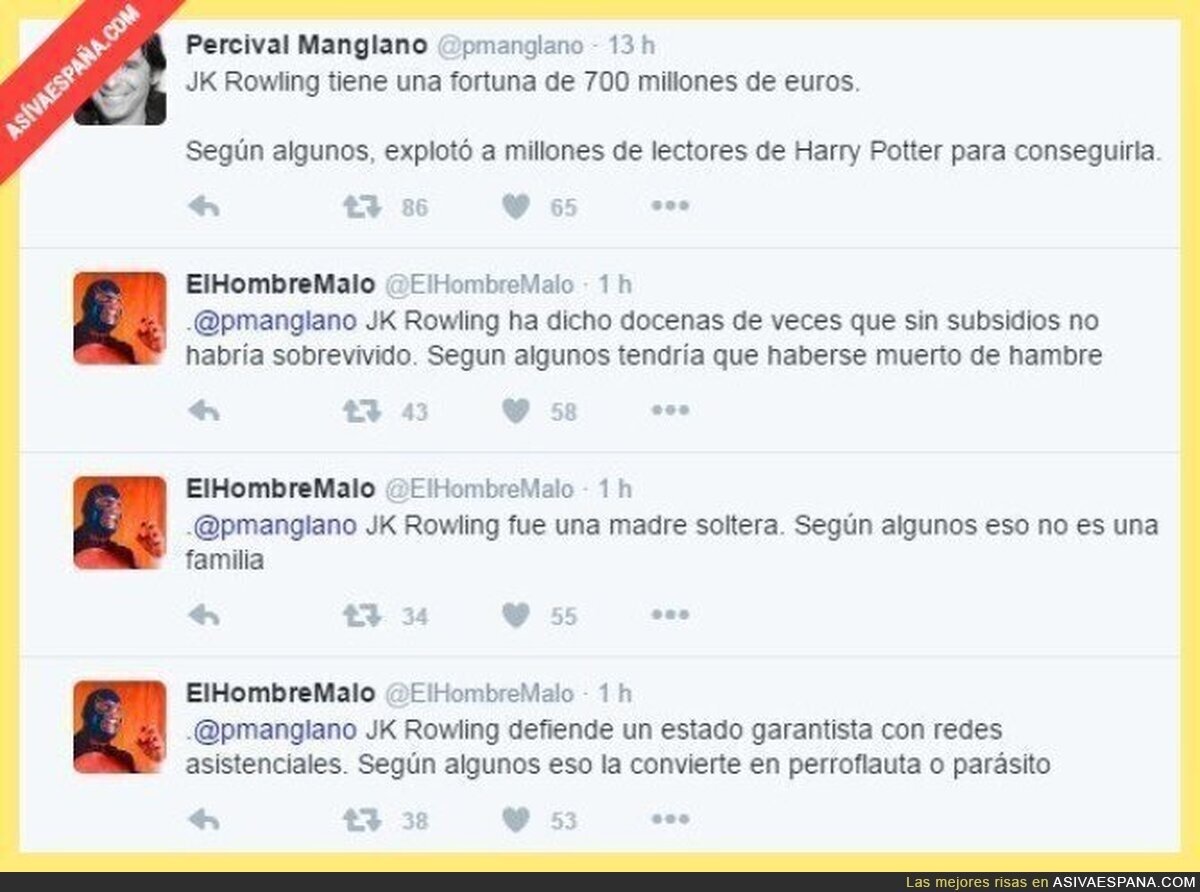The height and width of the screenshot is (892, 1200).
Task: Like the tweet with 53 likes
Action: click(x=516, y=820)
